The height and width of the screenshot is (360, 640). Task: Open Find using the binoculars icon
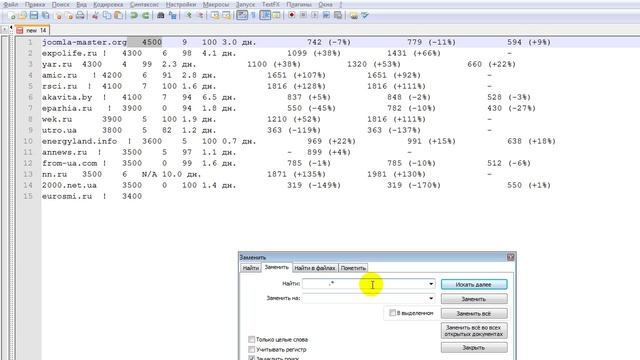pyautogui.click(x=161, y=16)
